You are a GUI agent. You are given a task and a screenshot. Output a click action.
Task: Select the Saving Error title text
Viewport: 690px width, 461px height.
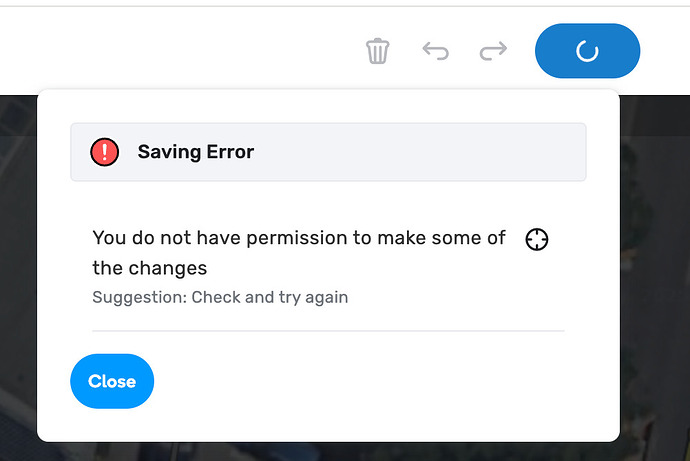196,152
